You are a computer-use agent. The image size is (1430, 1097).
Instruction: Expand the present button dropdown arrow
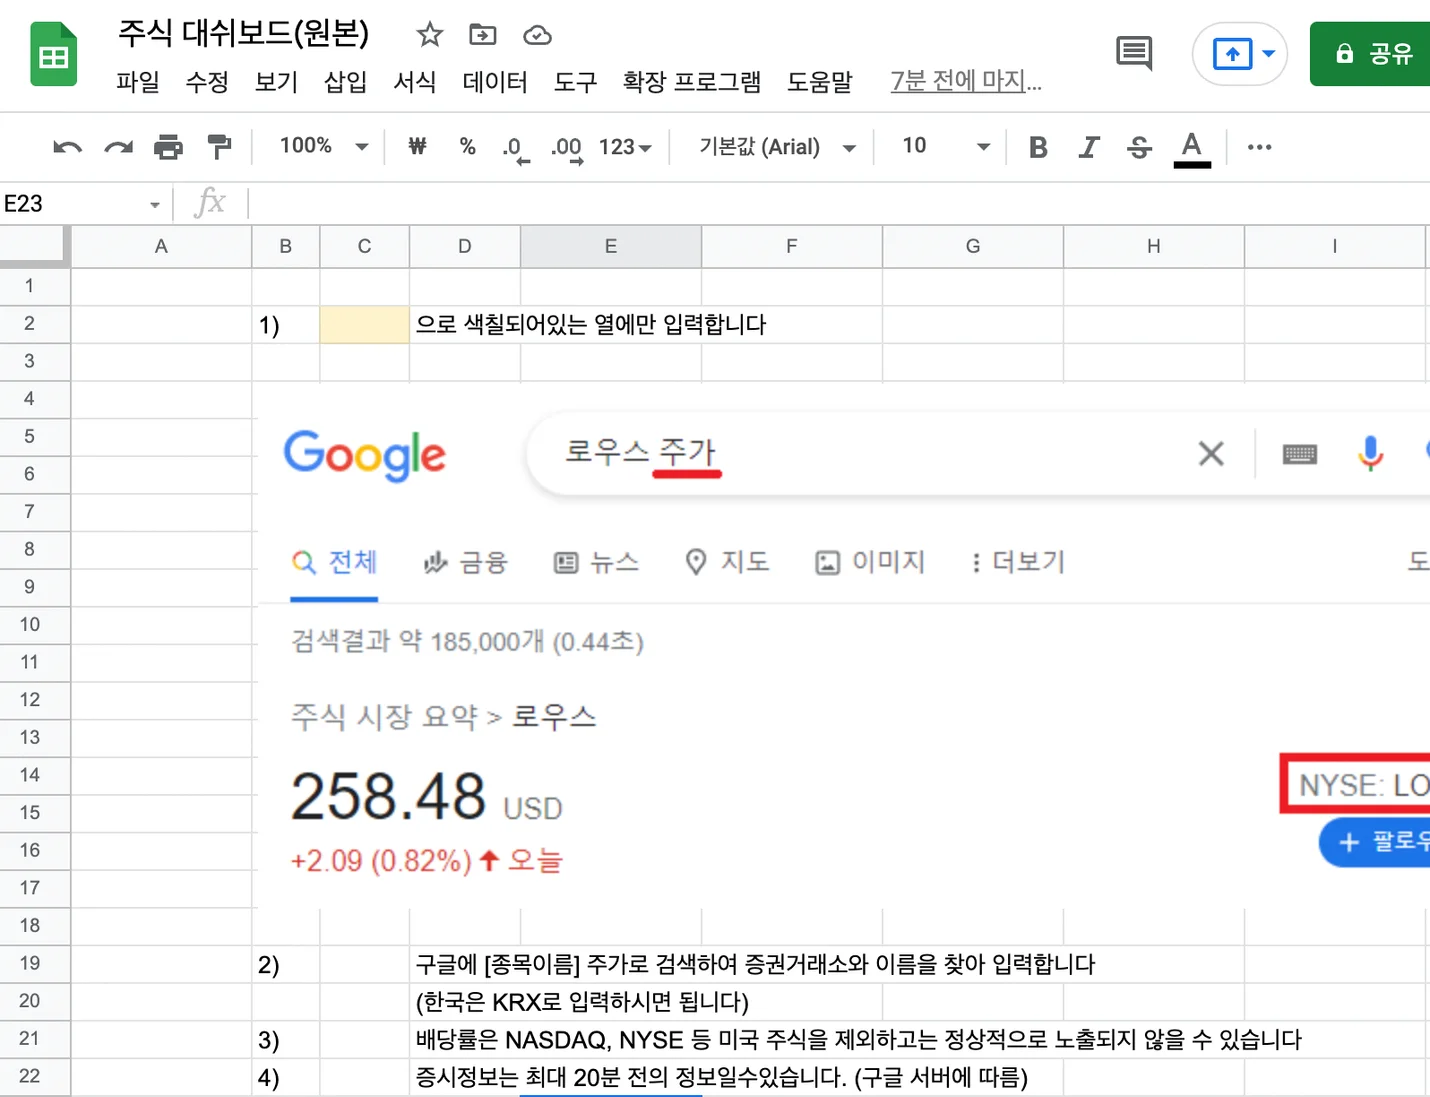pyautogui.click(x=1269, y=53)
